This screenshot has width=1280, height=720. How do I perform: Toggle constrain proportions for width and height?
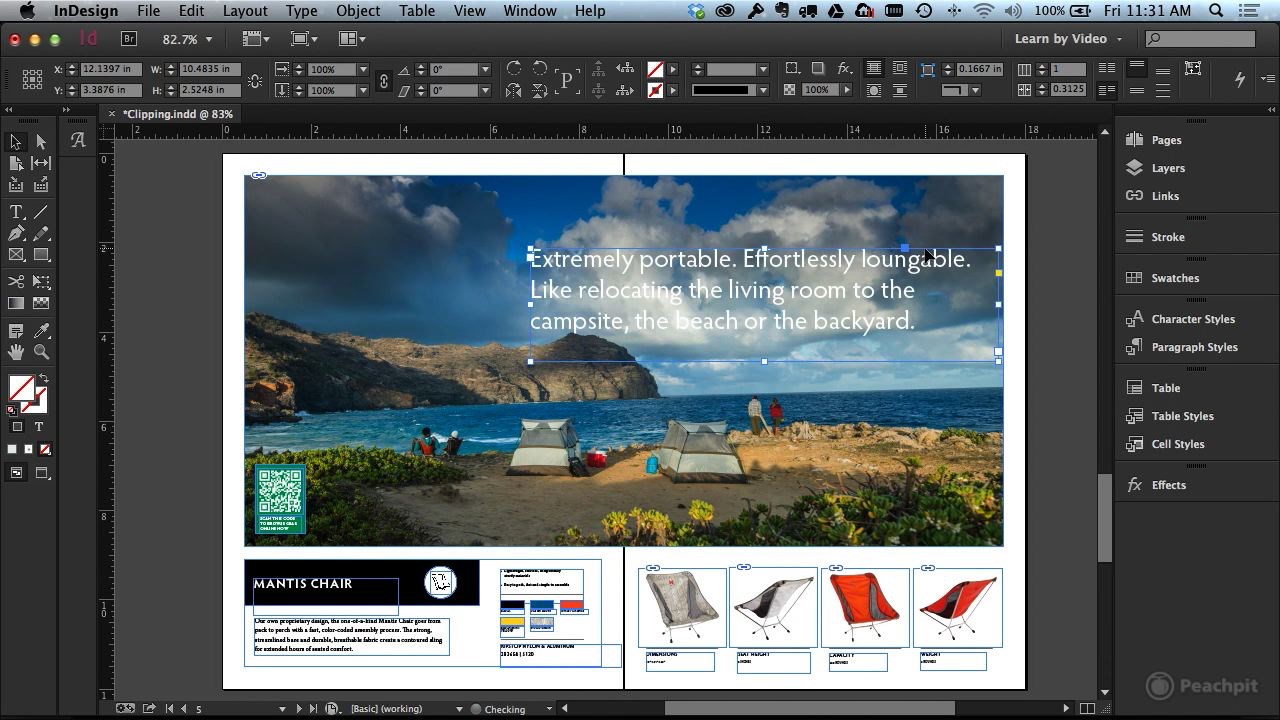click(255, 80)
